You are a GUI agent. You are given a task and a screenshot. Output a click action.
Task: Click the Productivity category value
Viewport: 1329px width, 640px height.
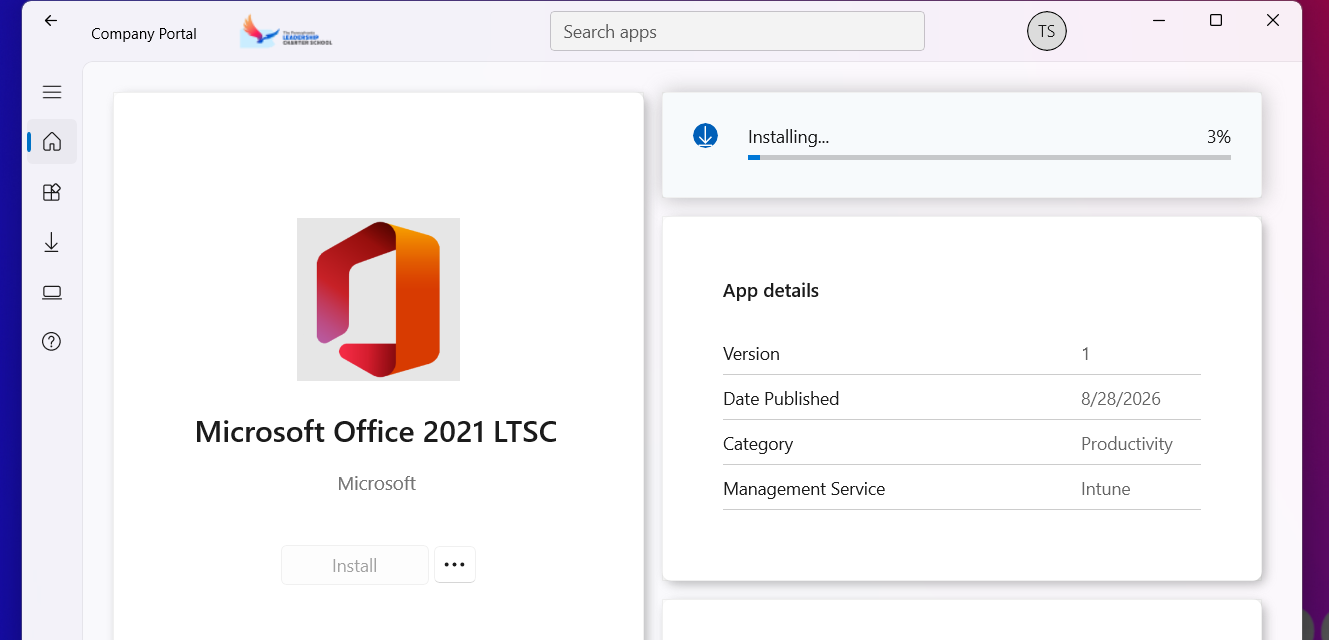(1127, 444)
